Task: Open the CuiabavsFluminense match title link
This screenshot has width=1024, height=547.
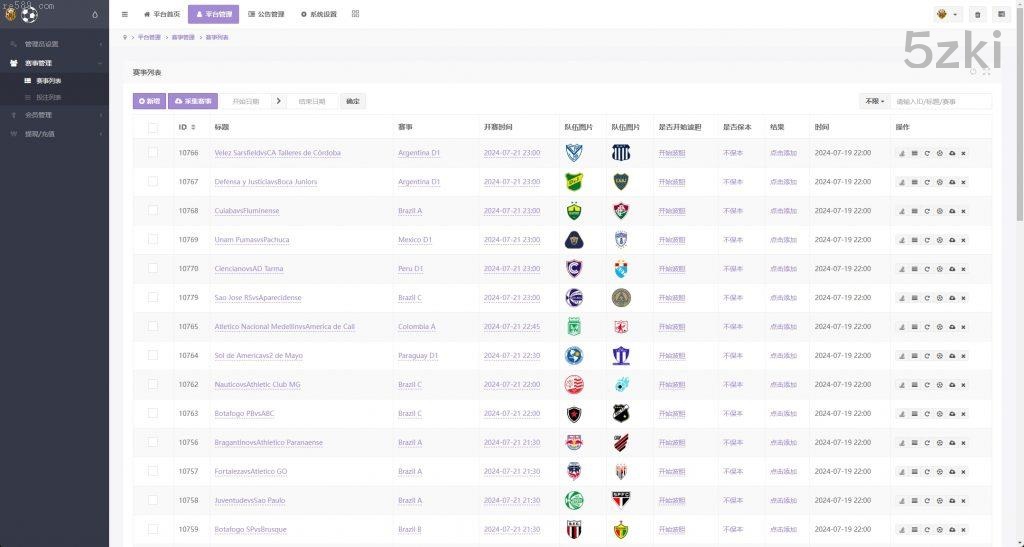Action: click(x=247, y=211)
